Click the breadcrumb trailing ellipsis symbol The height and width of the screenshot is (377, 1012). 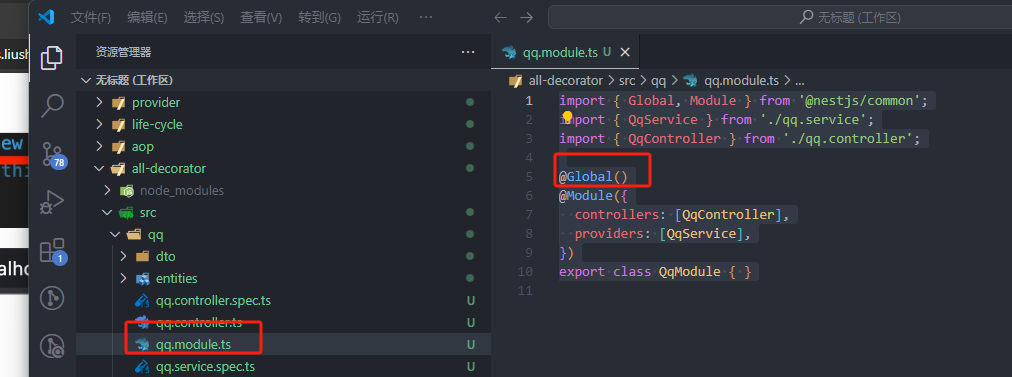(x=800, y=81)
